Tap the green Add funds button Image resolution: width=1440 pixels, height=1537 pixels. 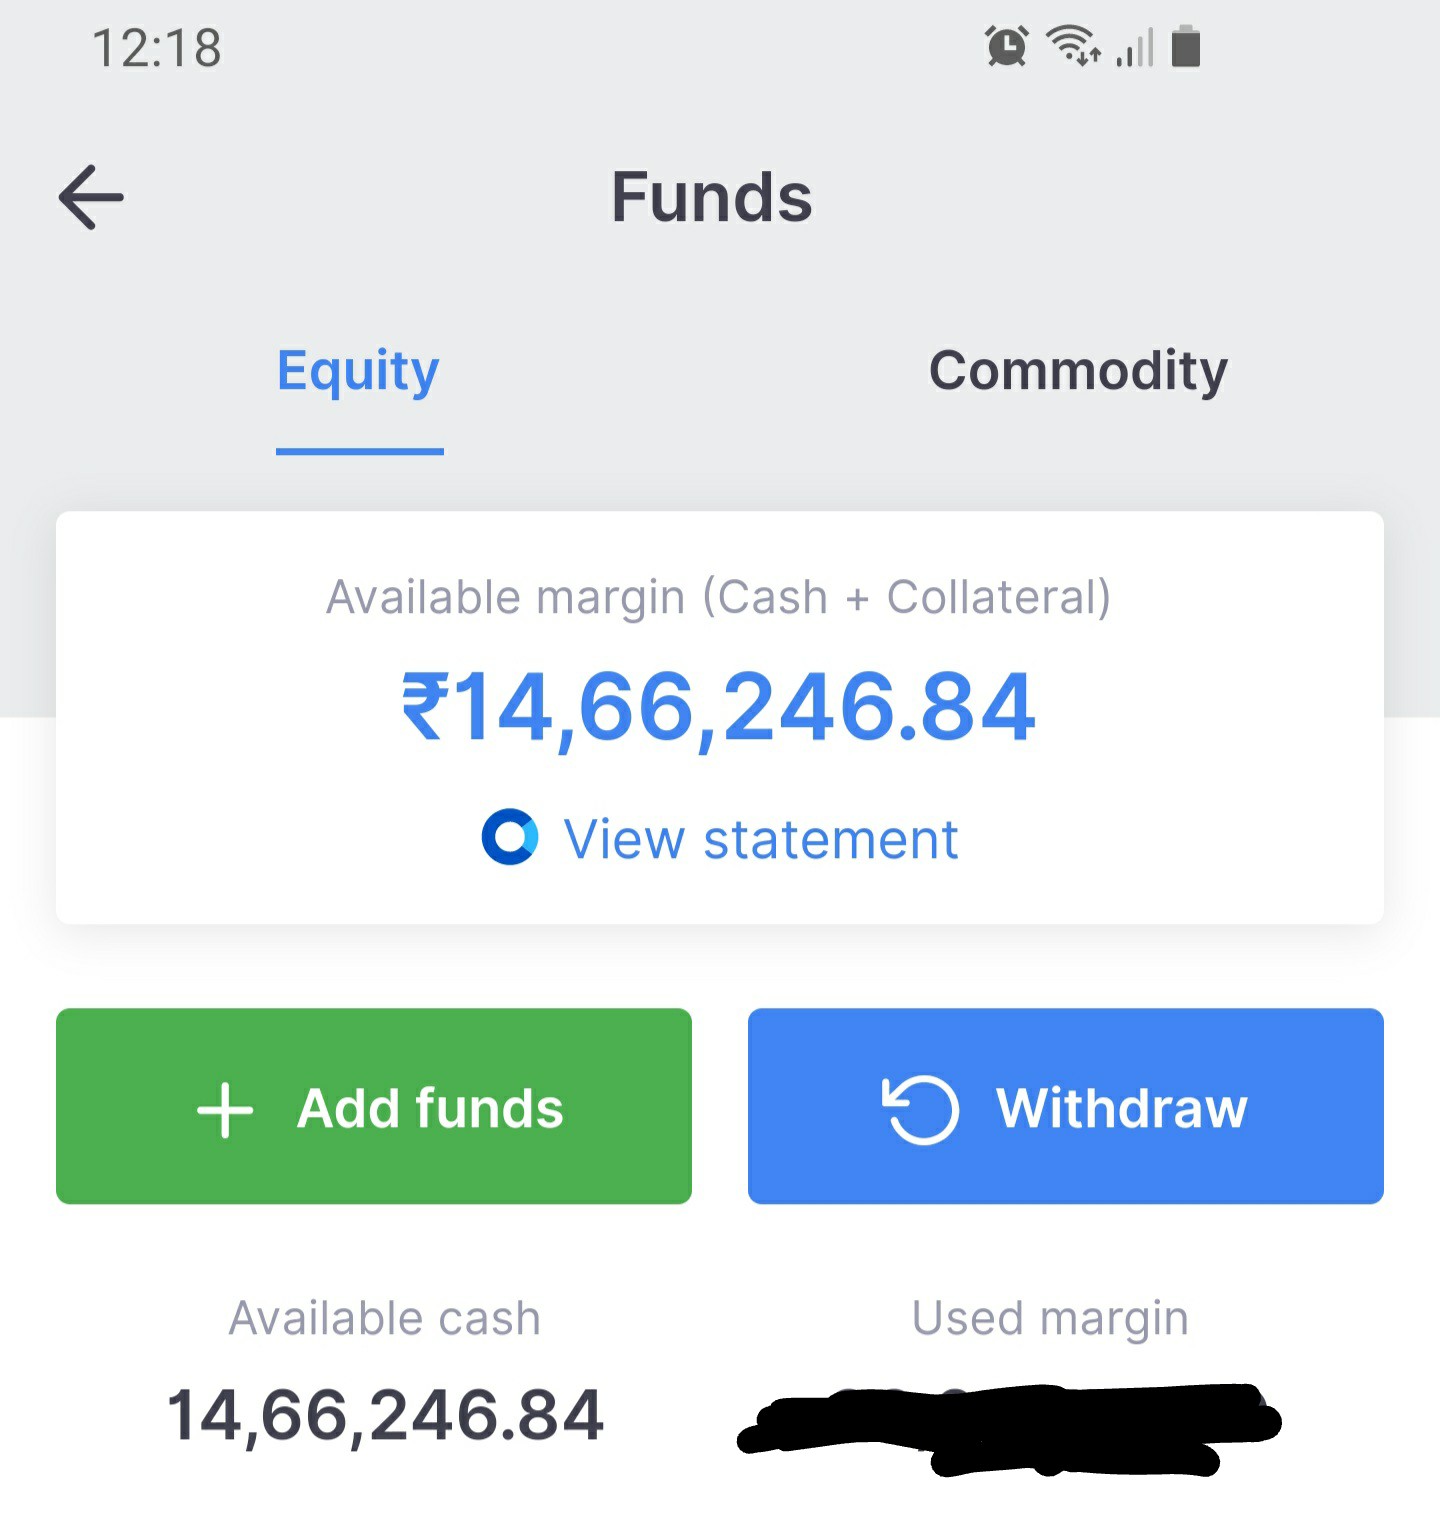374,1106
